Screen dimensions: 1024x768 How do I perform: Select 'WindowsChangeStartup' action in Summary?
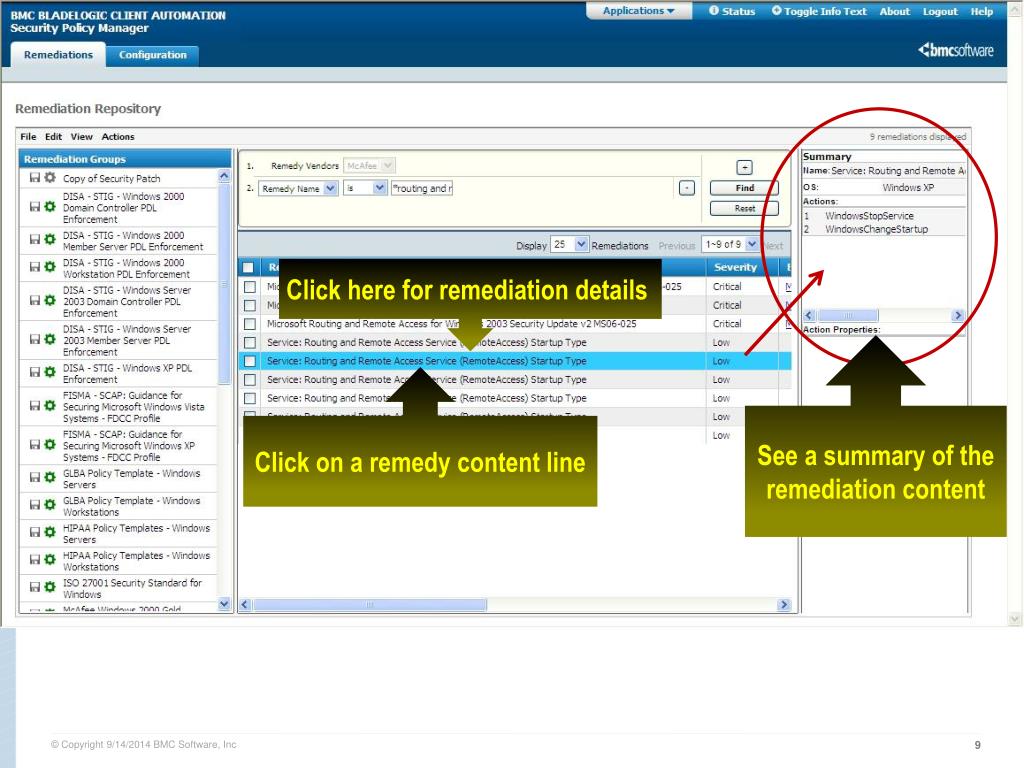[876, 229]
